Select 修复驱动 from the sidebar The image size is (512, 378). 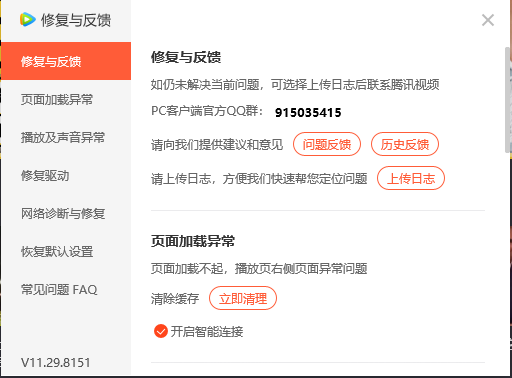pyautogui.click(x=66, y=175)
